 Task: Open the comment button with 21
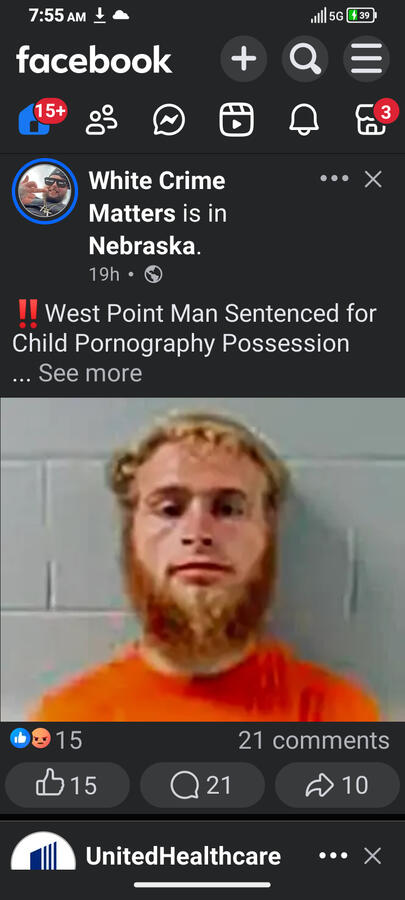[x=202, y=785]
